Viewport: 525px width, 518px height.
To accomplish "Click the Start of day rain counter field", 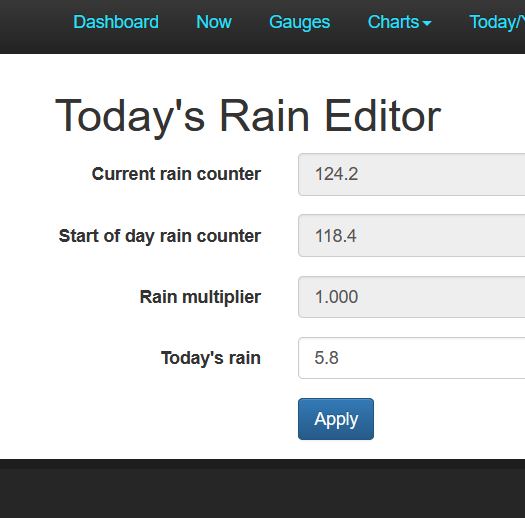I will pyautogui.click(x=411, y=236).
